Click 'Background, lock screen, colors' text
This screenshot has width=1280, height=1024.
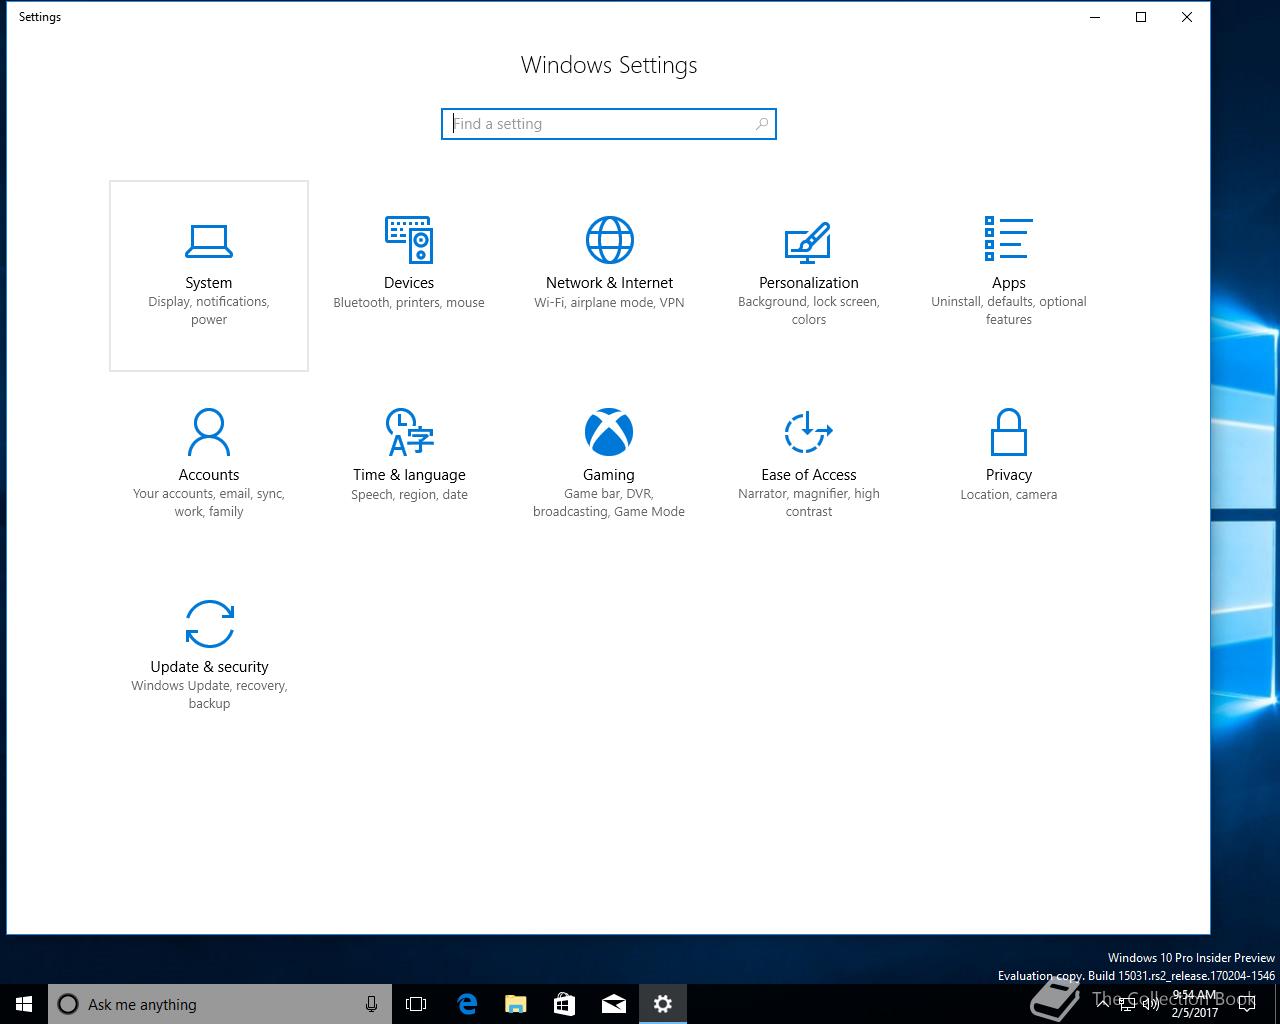point(809,311)
